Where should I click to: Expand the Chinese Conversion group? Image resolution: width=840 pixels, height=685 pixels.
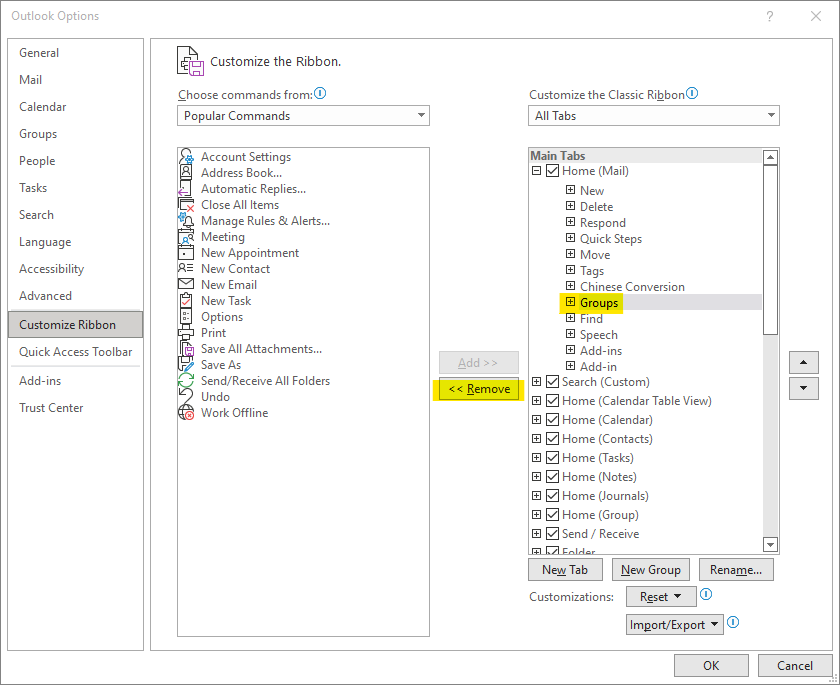[571, 286]
